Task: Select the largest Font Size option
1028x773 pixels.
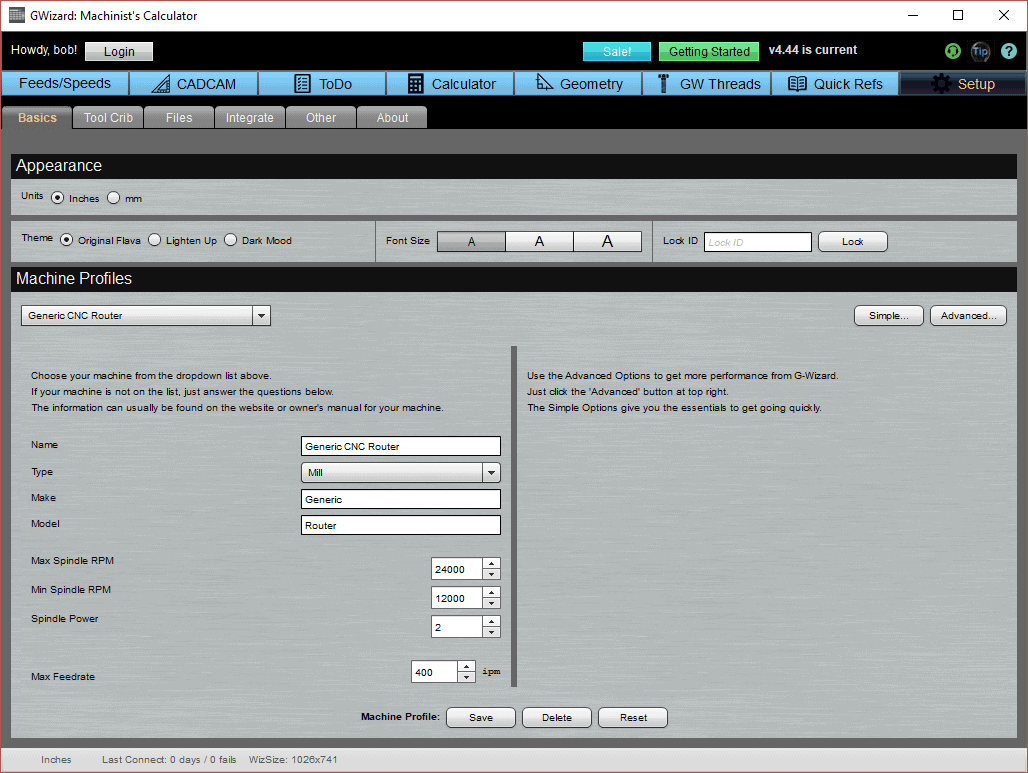Action: [608, 240]
